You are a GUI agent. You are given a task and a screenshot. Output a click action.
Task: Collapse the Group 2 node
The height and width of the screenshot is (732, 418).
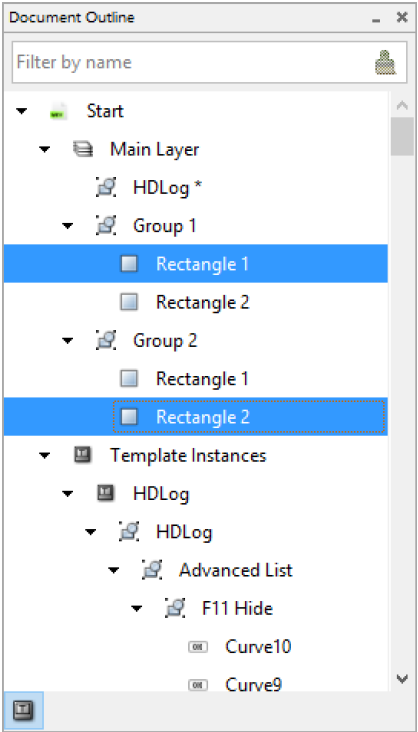68,340
